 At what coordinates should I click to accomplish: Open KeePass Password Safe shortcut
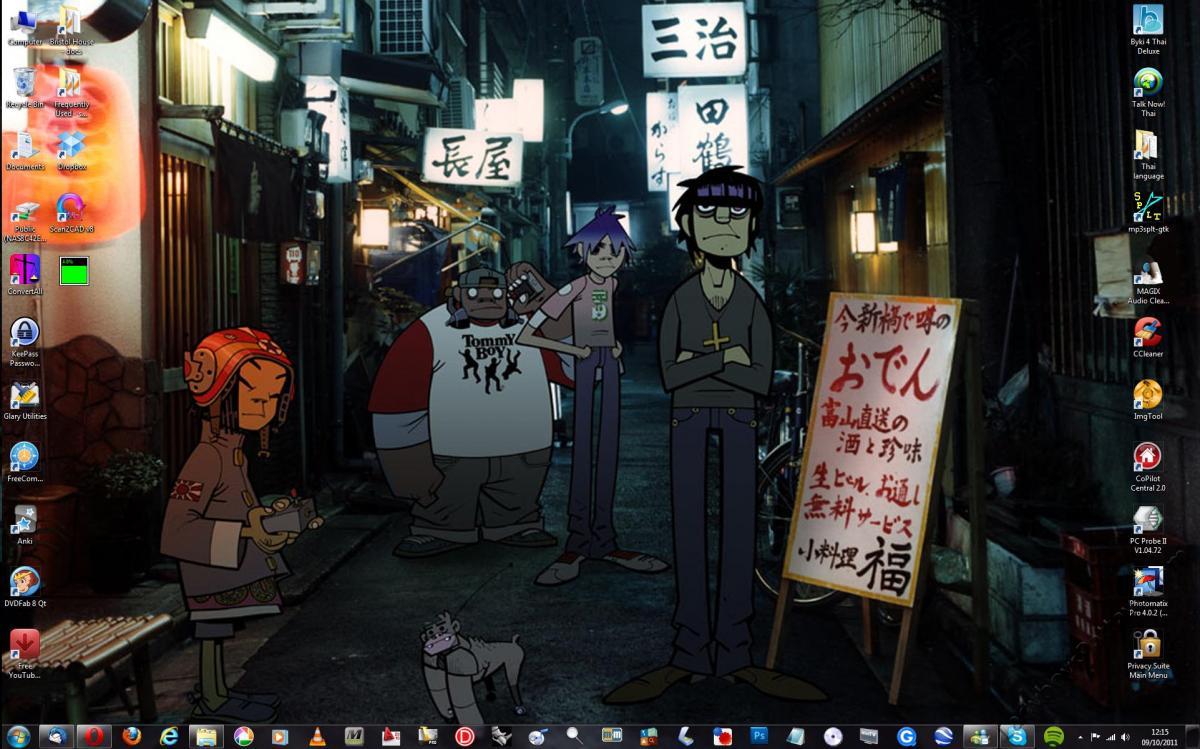[24, 342]
